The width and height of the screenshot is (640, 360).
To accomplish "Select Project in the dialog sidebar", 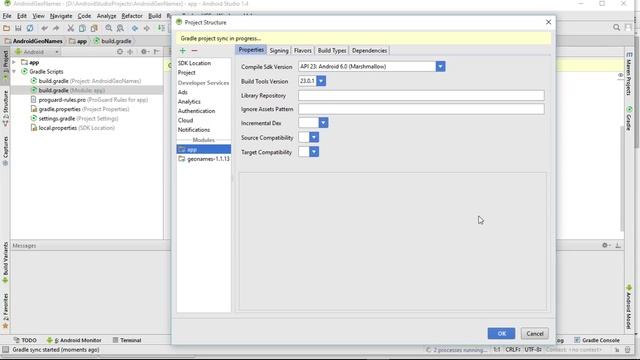I will [187, 73].
